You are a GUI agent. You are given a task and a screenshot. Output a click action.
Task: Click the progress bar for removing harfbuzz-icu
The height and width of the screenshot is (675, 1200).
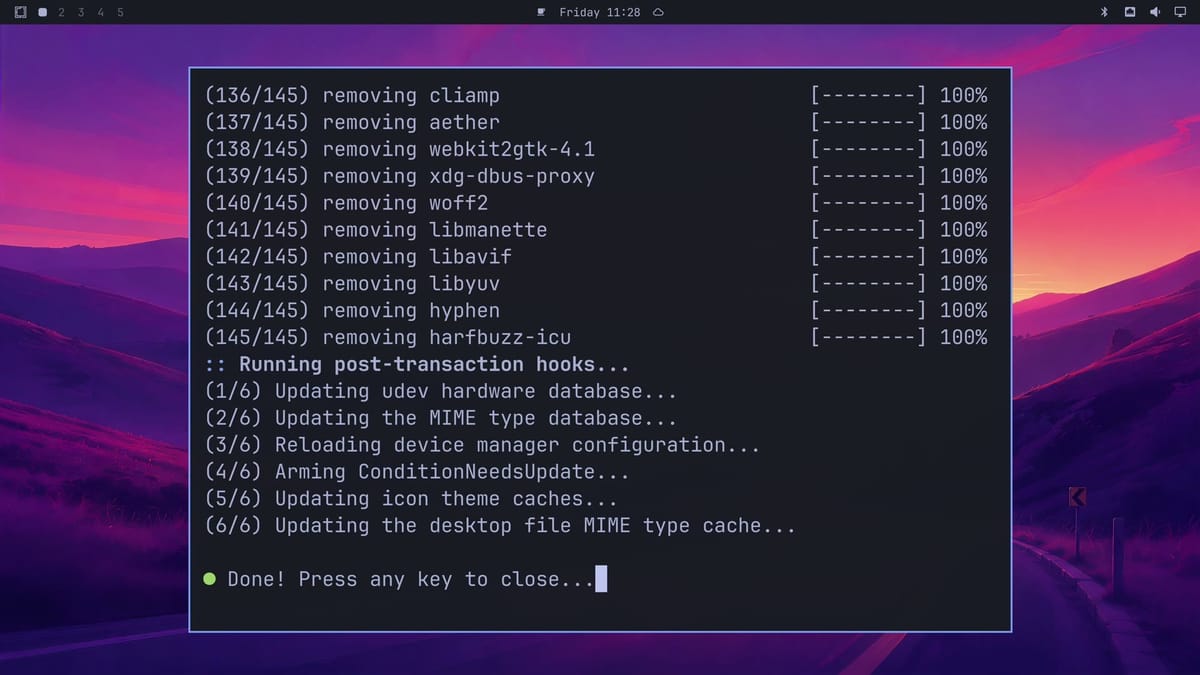click(868, 338)
